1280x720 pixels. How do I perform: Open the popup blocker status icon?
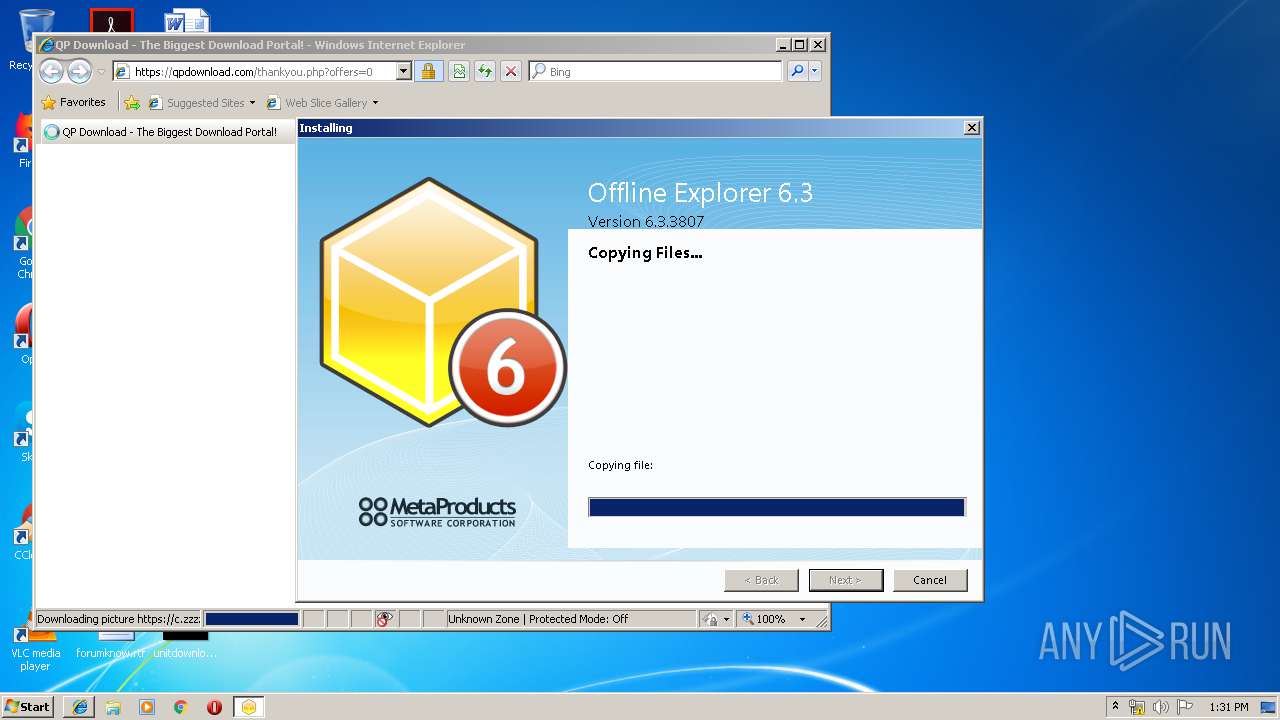[385, 619]
